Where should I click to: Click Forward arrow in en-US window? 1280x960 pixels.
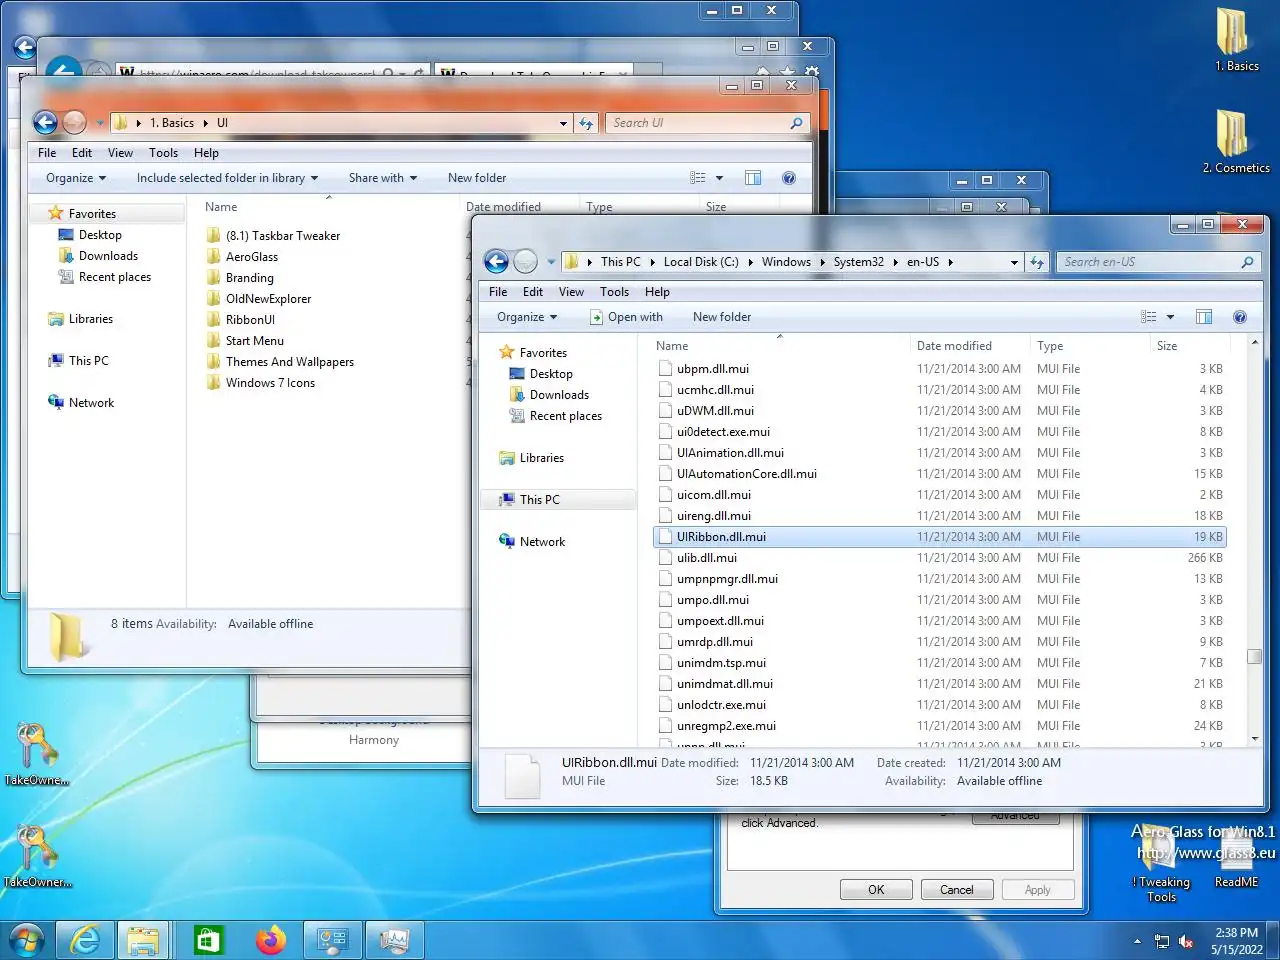(x=525, y=262)
